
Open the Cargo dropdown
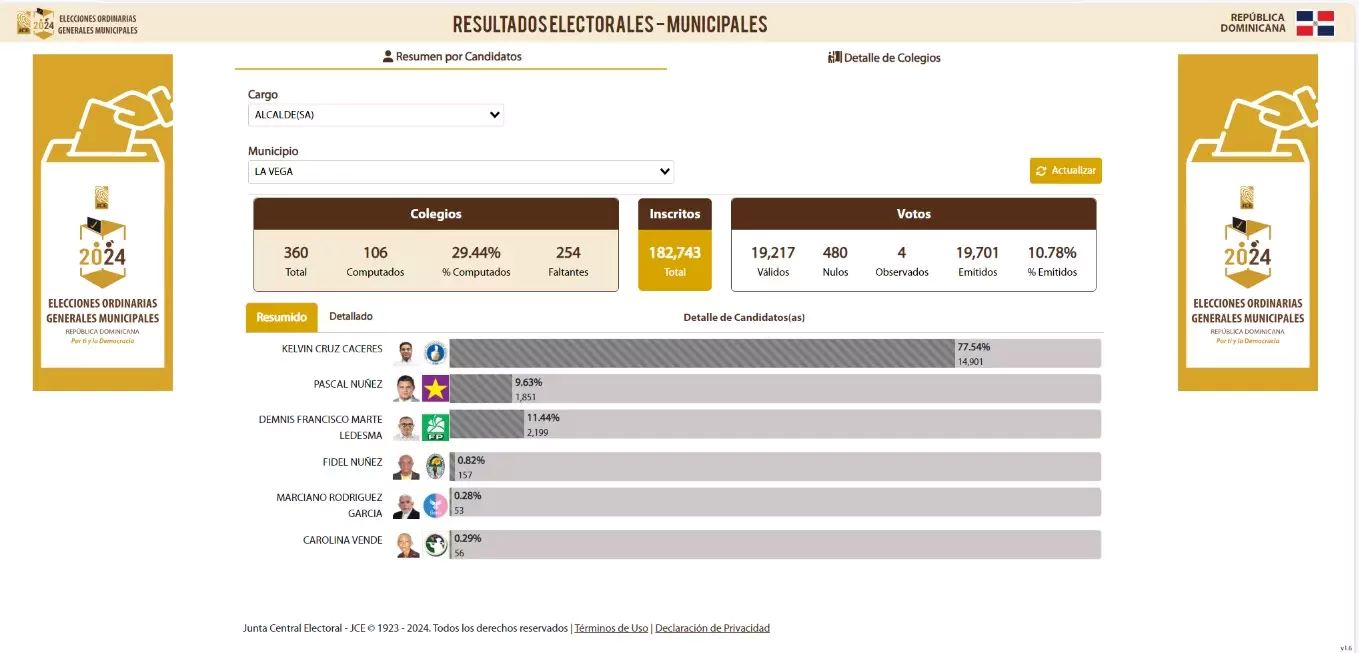tap(376, 115)
